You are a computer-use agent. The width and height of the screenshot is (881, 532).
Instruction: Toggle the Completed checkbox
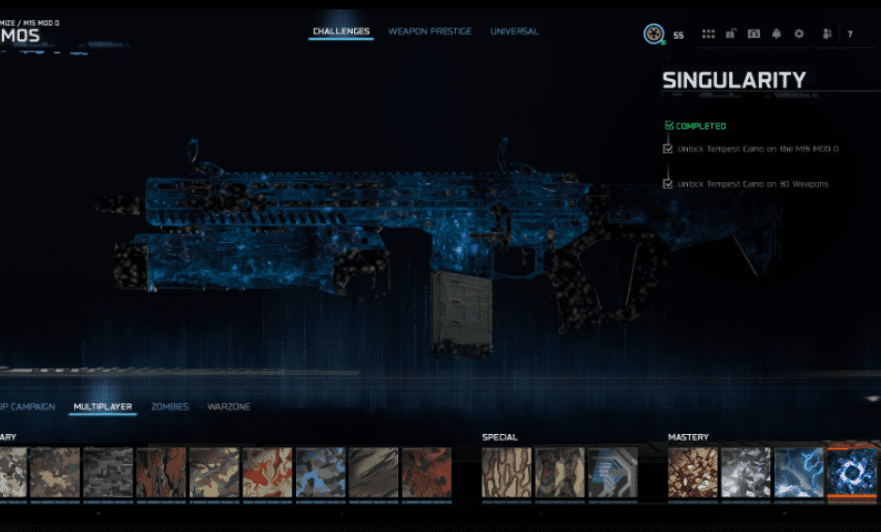pos(669,126)
